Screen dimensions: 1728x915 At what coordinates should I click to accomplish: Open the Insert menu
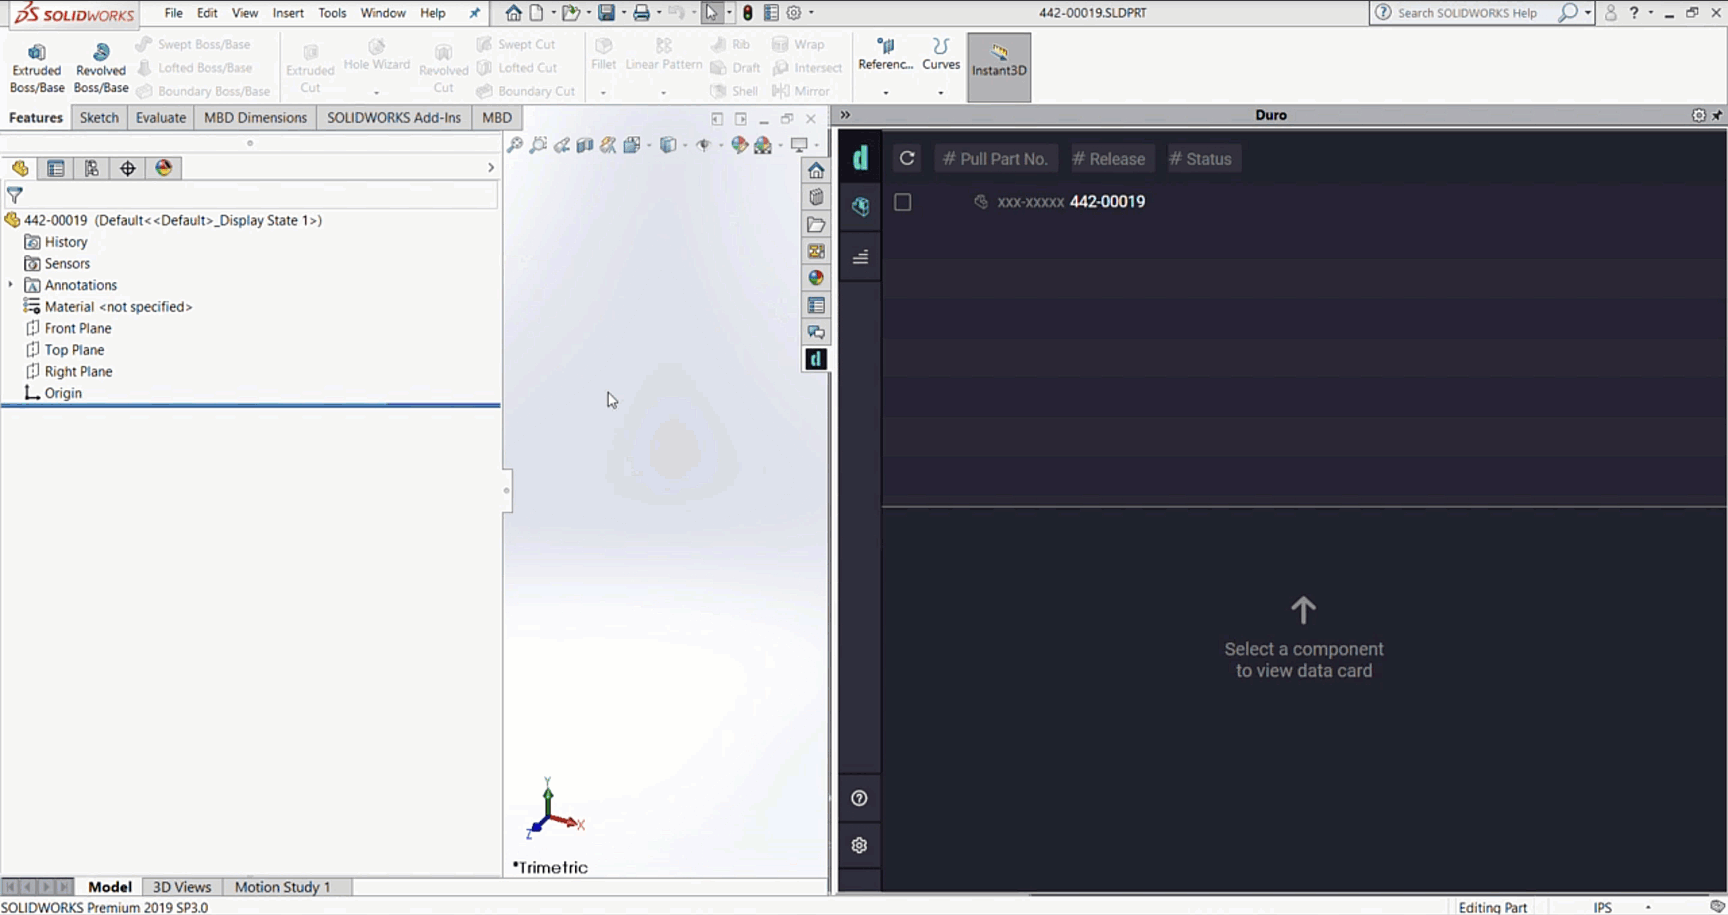tap(288, 13)
